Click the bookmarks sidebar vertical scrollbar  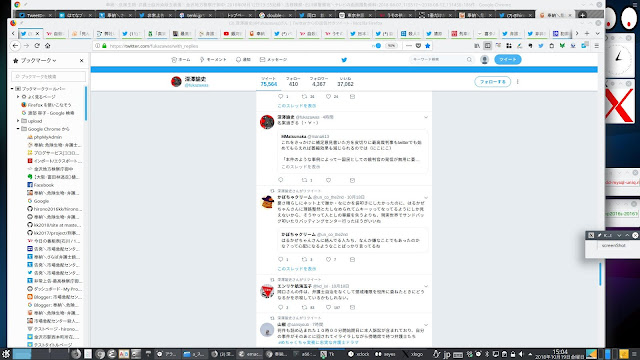(86, 103)
